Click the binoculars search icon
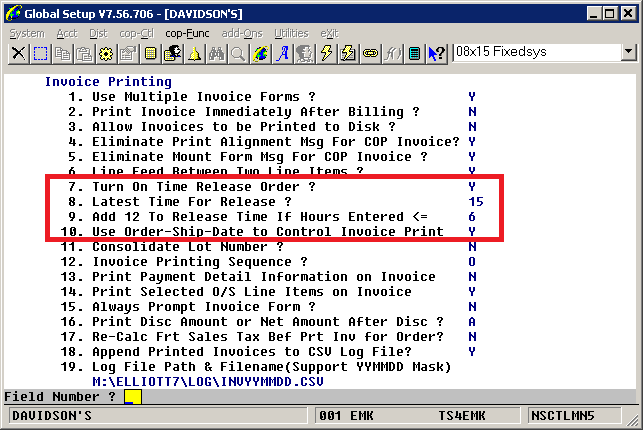The image size is (643, 430). coord(217,54)
